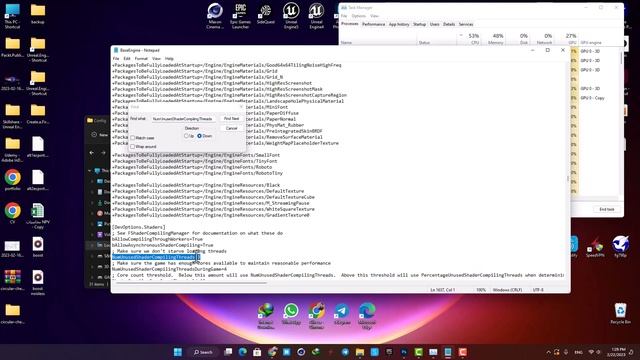640x360 pixels.
Task: Open the Excel NPV Copy file on desktop
Action: tap(38, 216)
